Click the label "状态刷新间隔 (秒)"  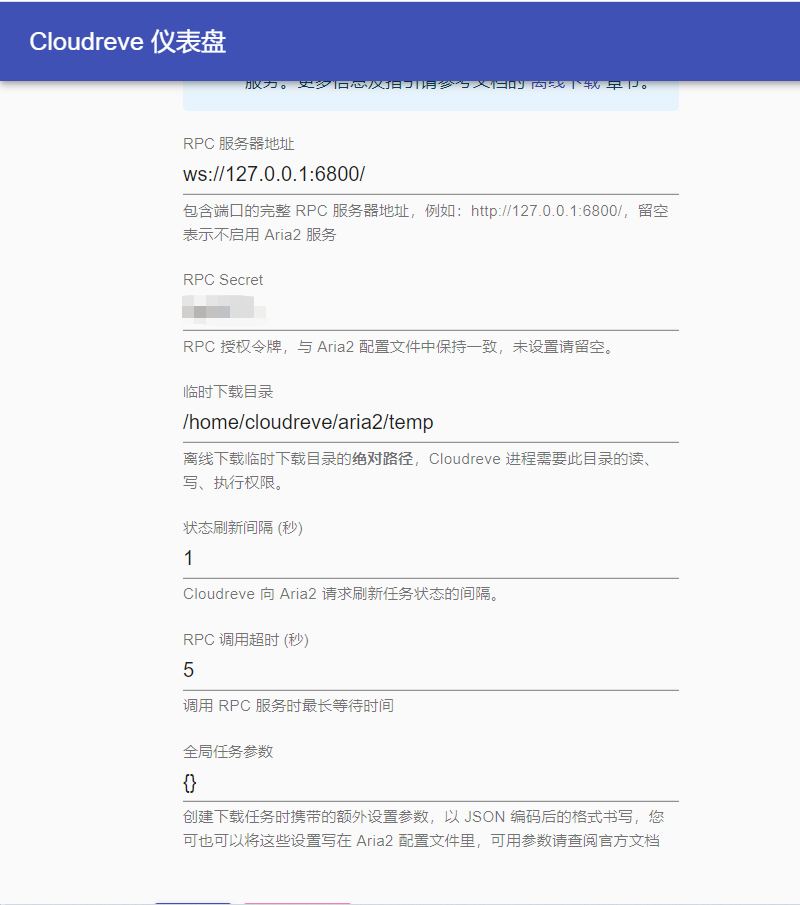(x=243, y=528)
